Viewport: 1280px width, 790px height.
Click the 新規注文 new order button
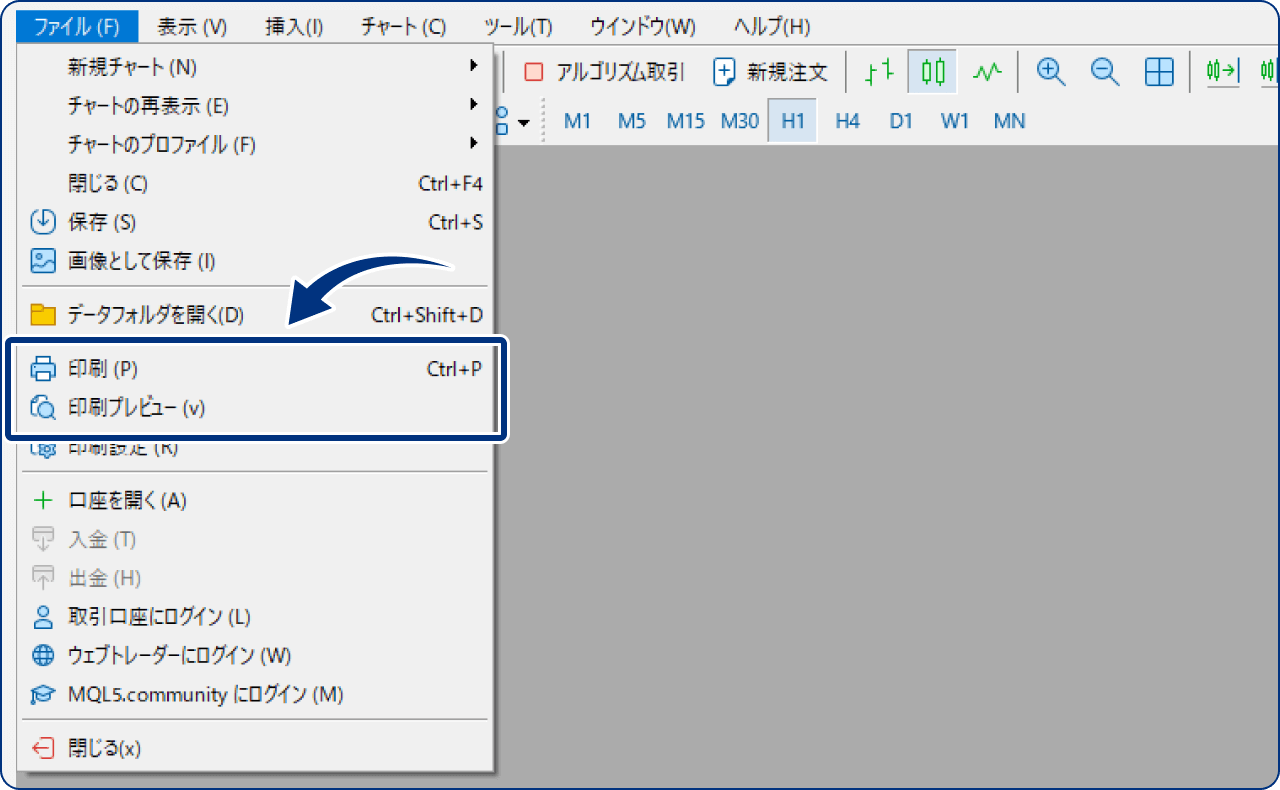[x=771, y=72]
